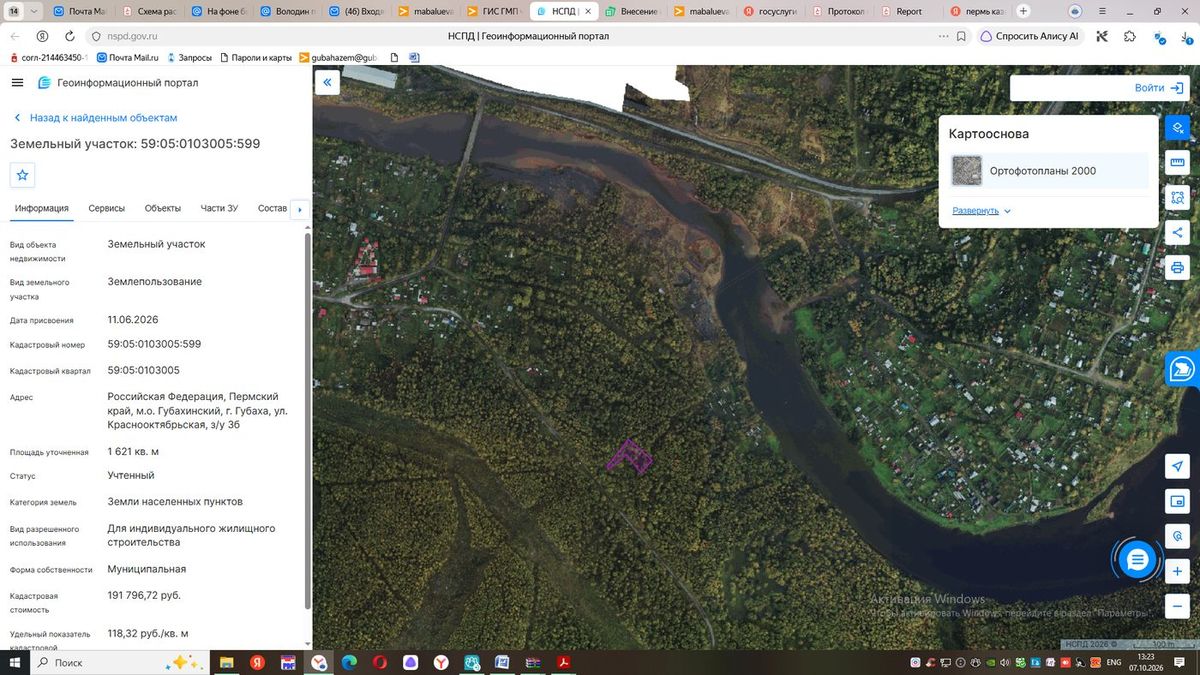Locate my position on the map
1200x675 pixels.
click(1177, 467)
